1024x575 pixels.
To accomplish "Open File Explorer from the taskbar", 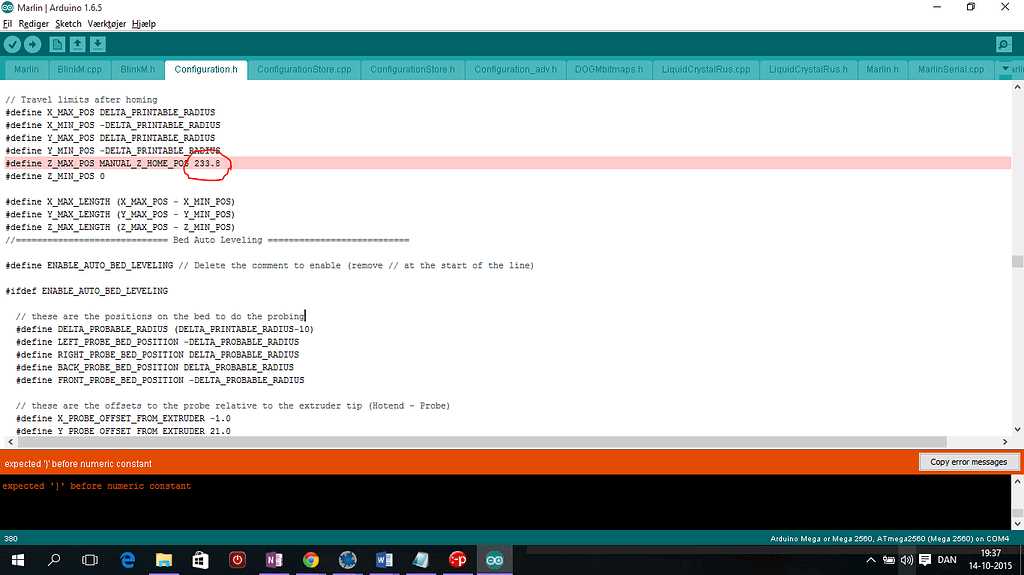I will pyautogui.click(x=164, y=560).
